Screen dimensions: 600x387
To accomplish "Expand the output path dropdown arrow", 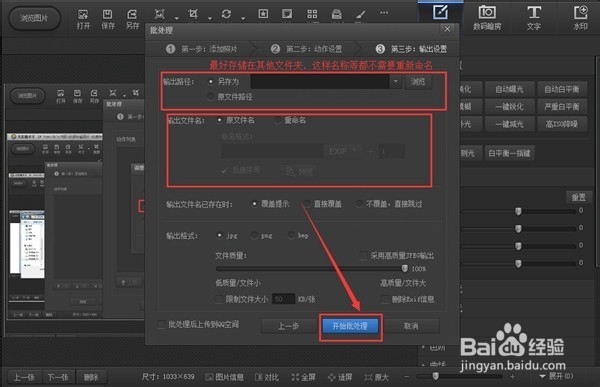I will pyautogui.click(x=396, y=82).
